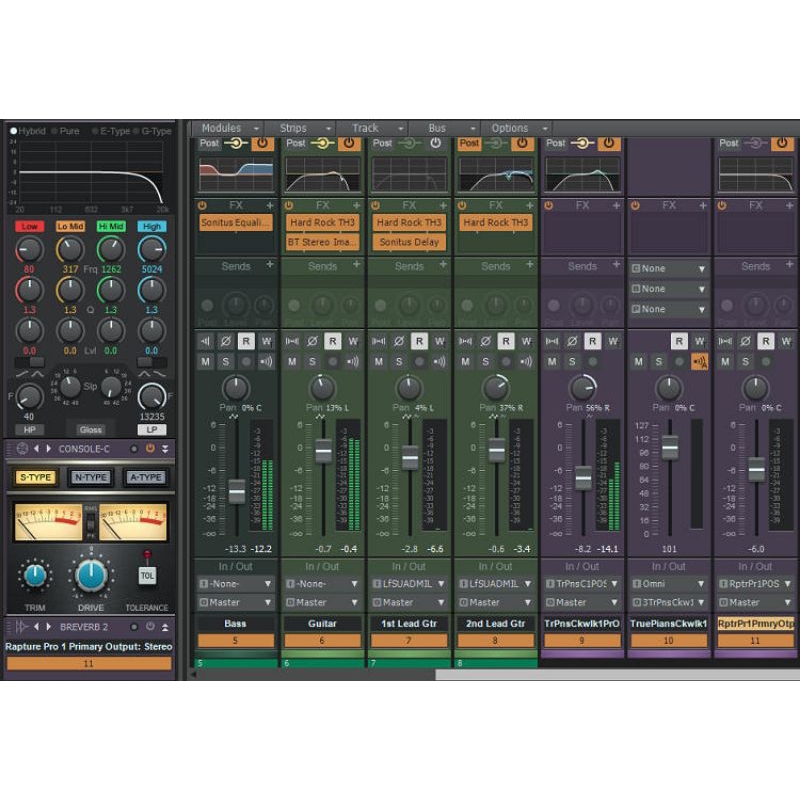Select the N-TYPE console mode
The height and width of the screenshot is (800, 800).
point(91,477)
